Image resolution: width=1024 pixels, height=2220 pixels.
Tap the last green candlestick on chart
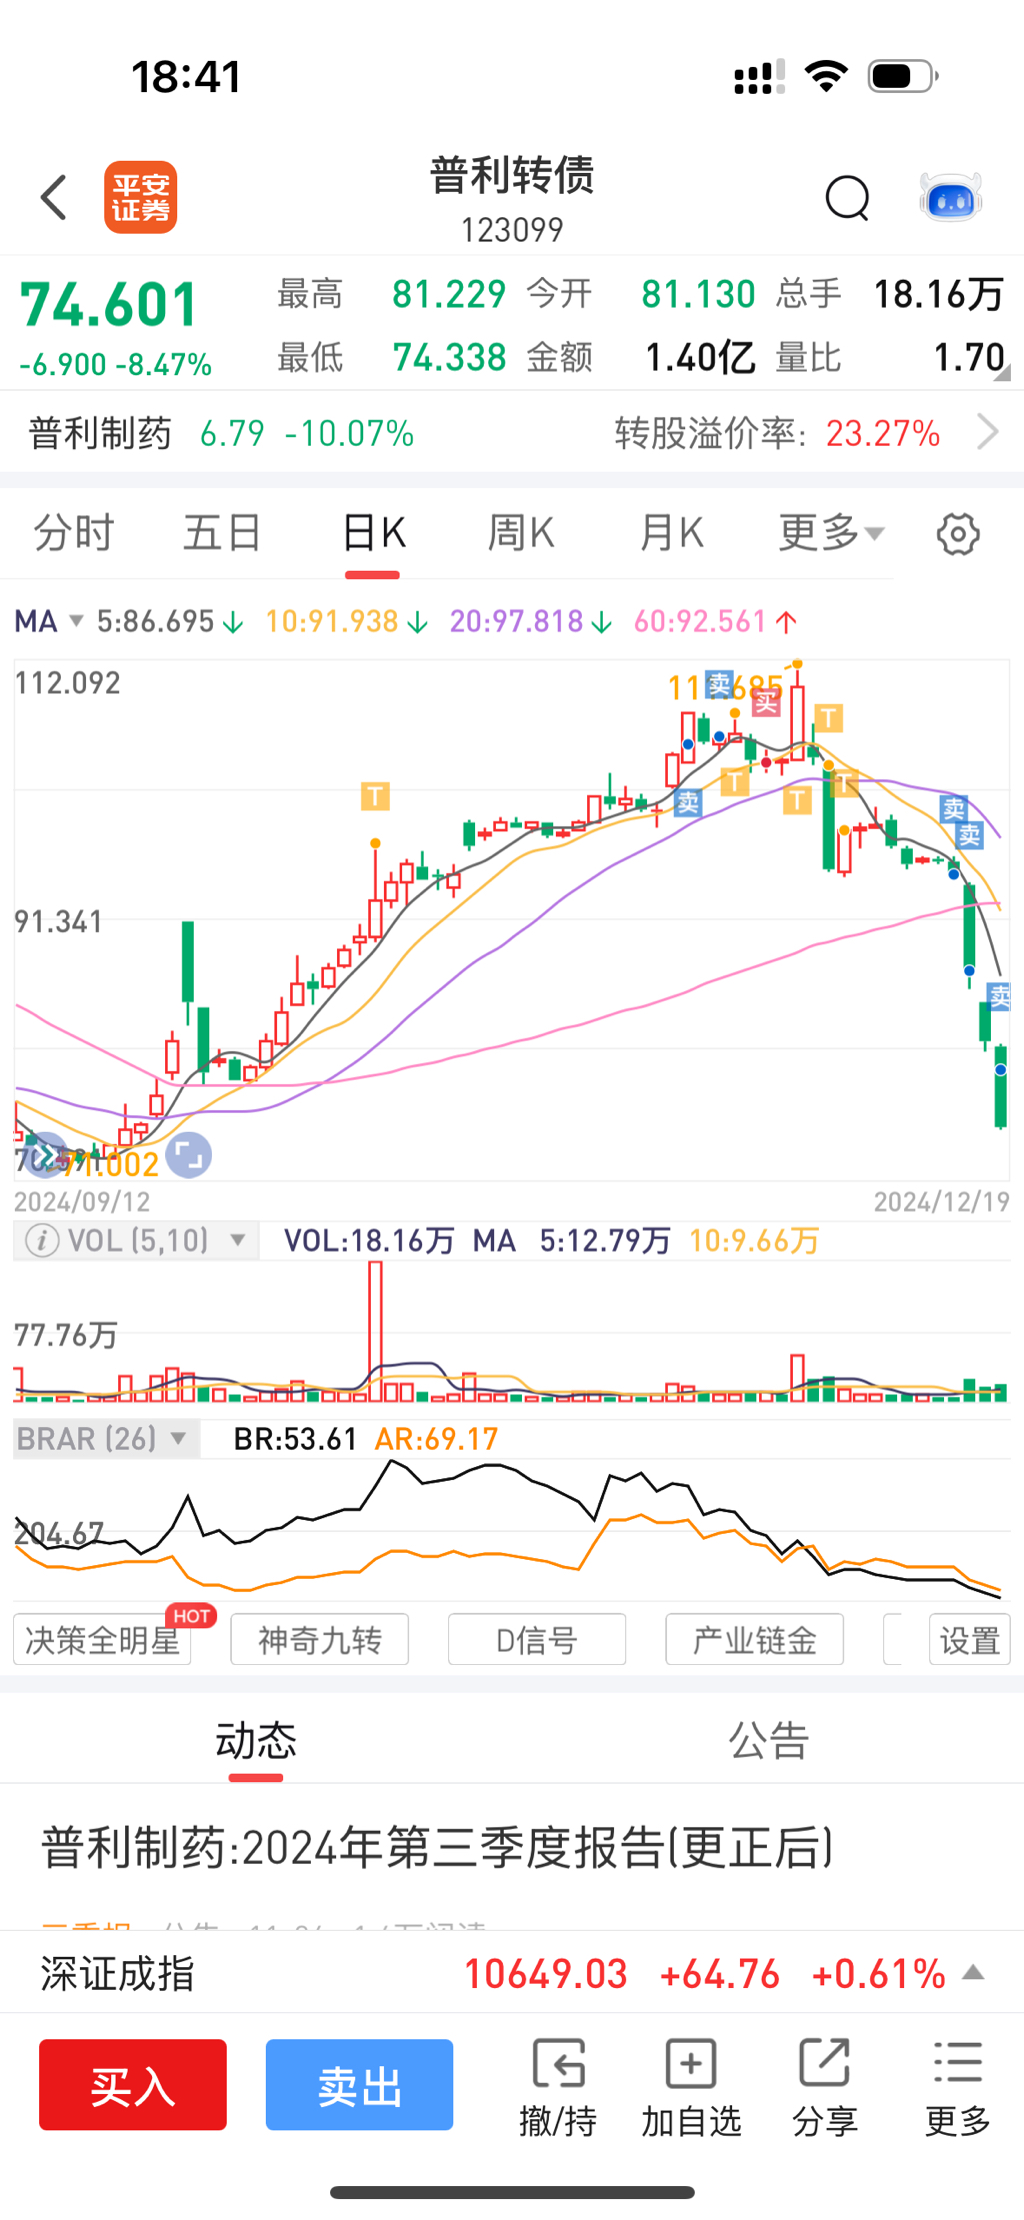tap(1000, 1086)
